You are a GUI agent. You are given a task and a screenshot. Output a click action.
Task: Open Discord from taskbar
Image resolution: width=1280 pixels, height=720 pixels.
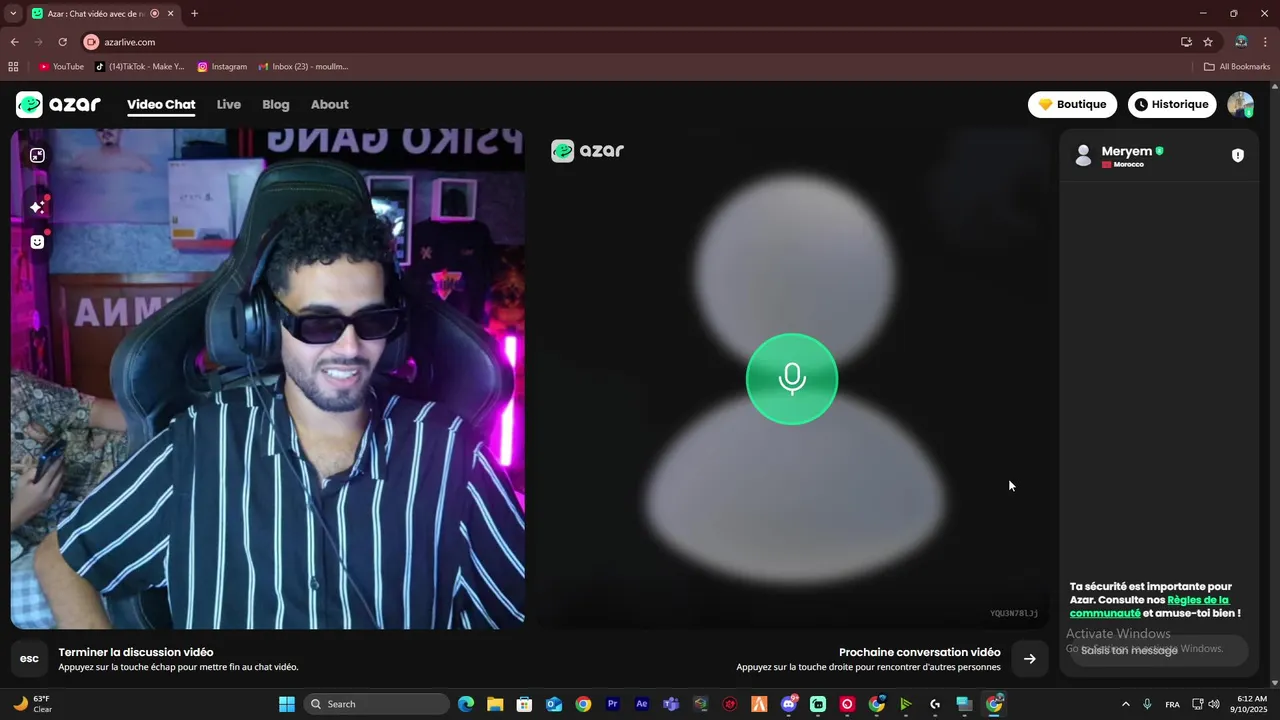789,704
